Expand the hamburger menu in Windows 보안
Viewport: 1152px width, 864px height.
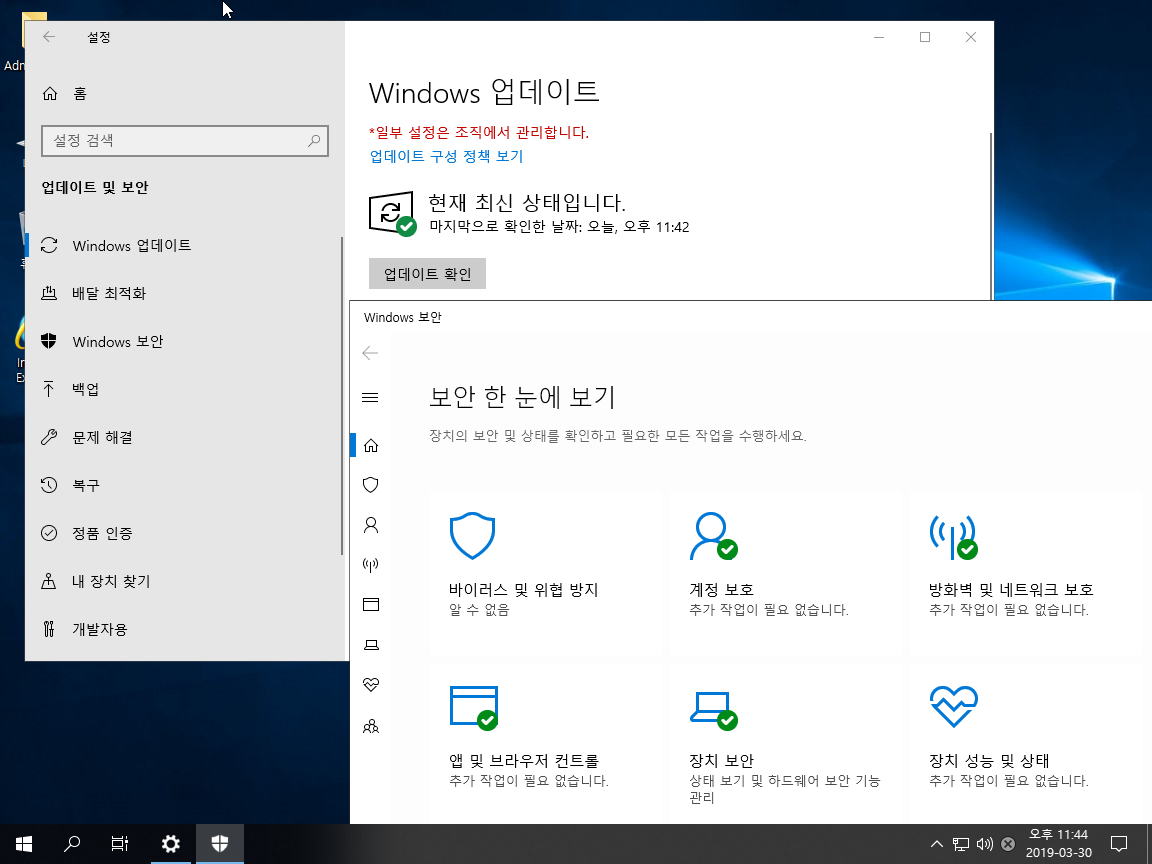tap(370, 397)
